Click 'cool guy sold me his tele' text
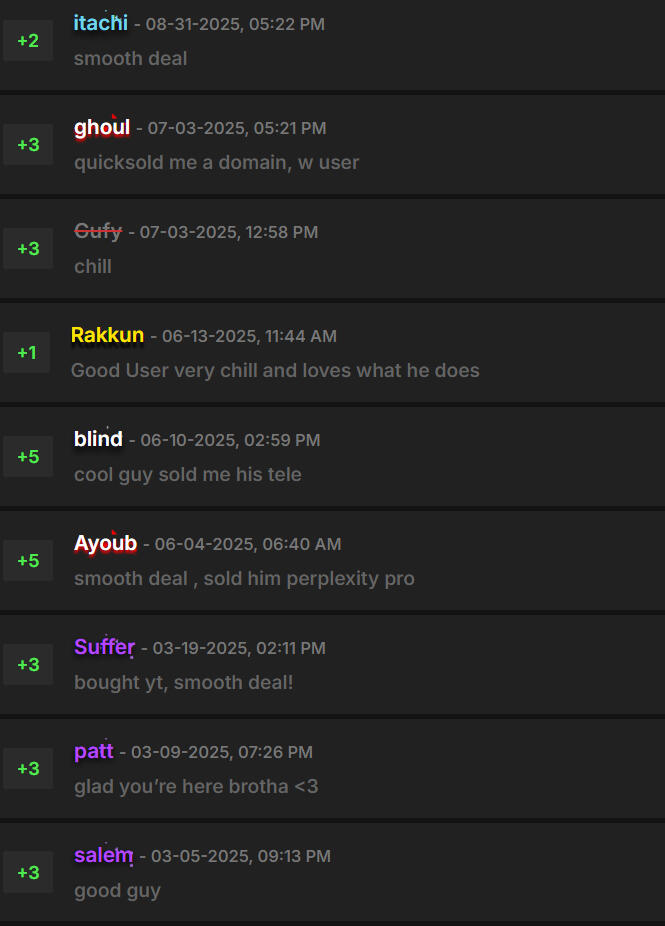This screenshot has width=665, height=926. [x=187, y=474]
